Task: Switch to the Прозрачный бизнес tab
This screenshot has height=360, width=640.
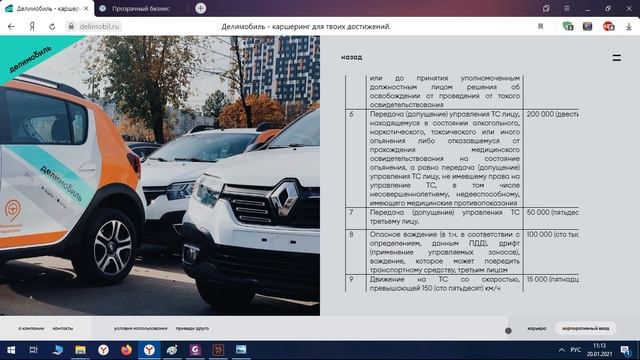Action: (x=140, y=9)
